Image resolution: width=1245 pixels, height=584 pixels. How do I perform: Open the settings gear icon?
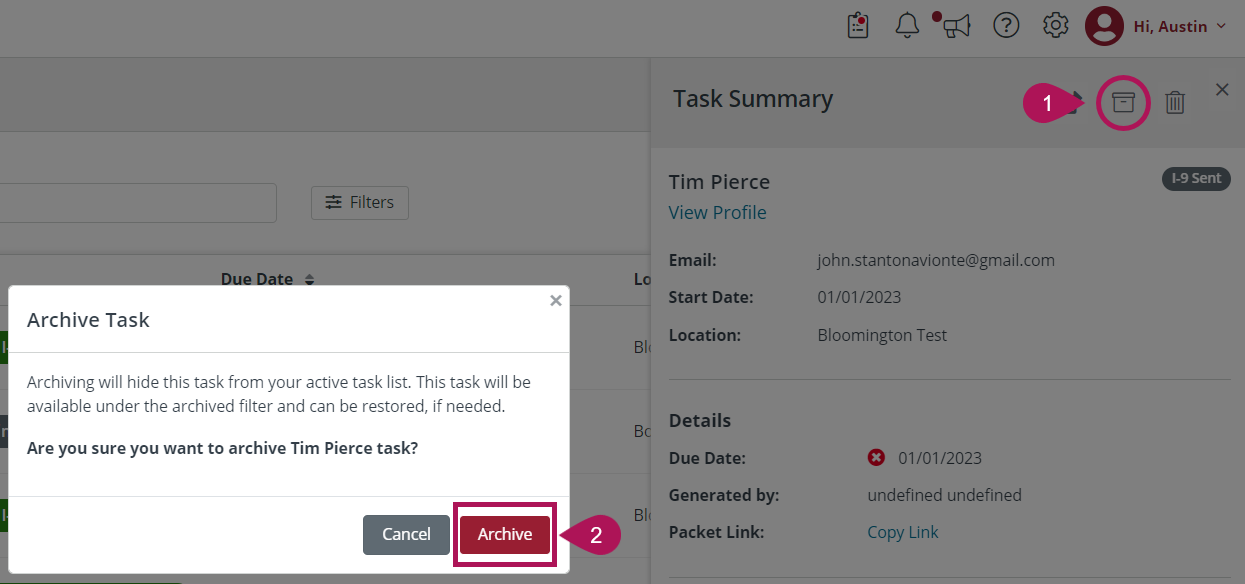pos(1055,26)
